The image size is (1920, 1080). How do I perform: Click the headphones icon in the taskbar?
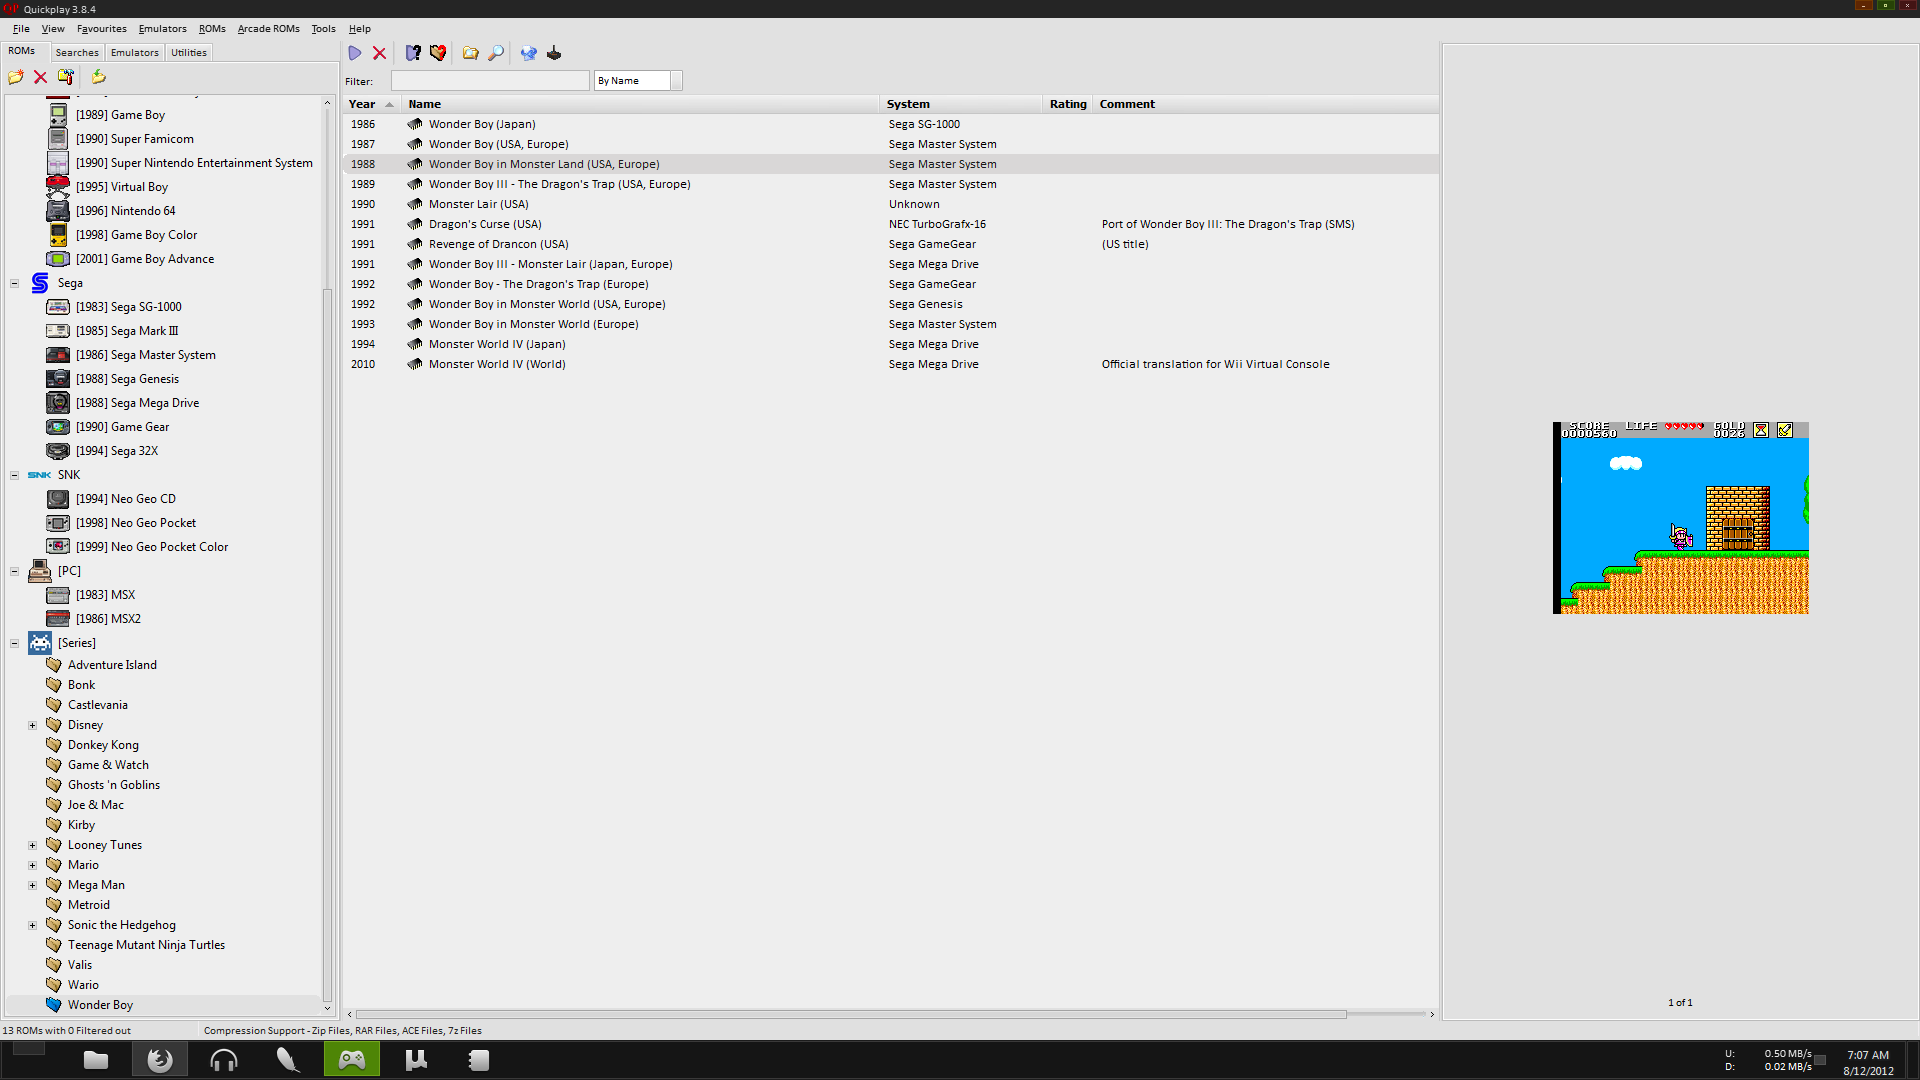224,1060
